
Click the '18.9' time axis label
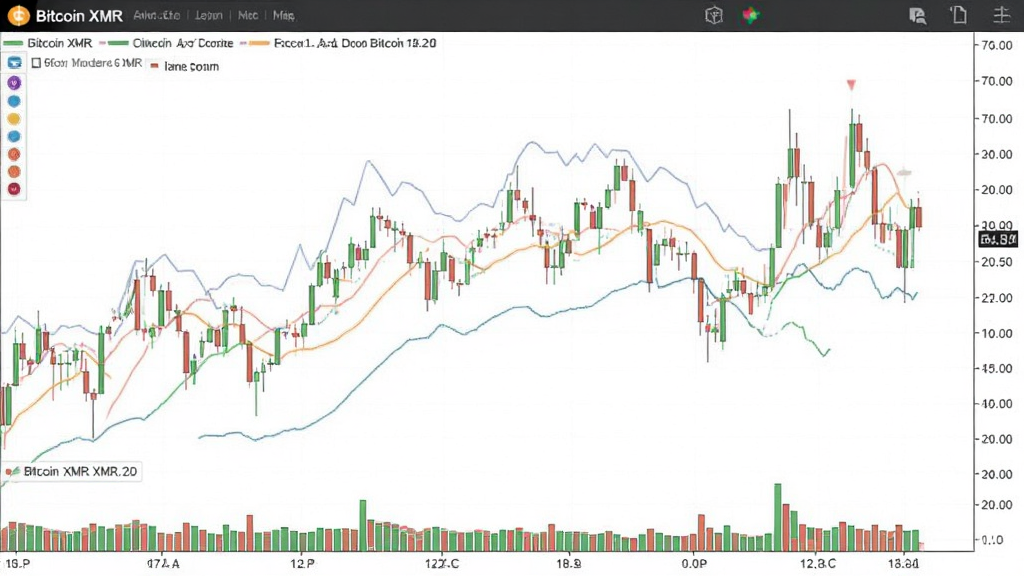568,563
